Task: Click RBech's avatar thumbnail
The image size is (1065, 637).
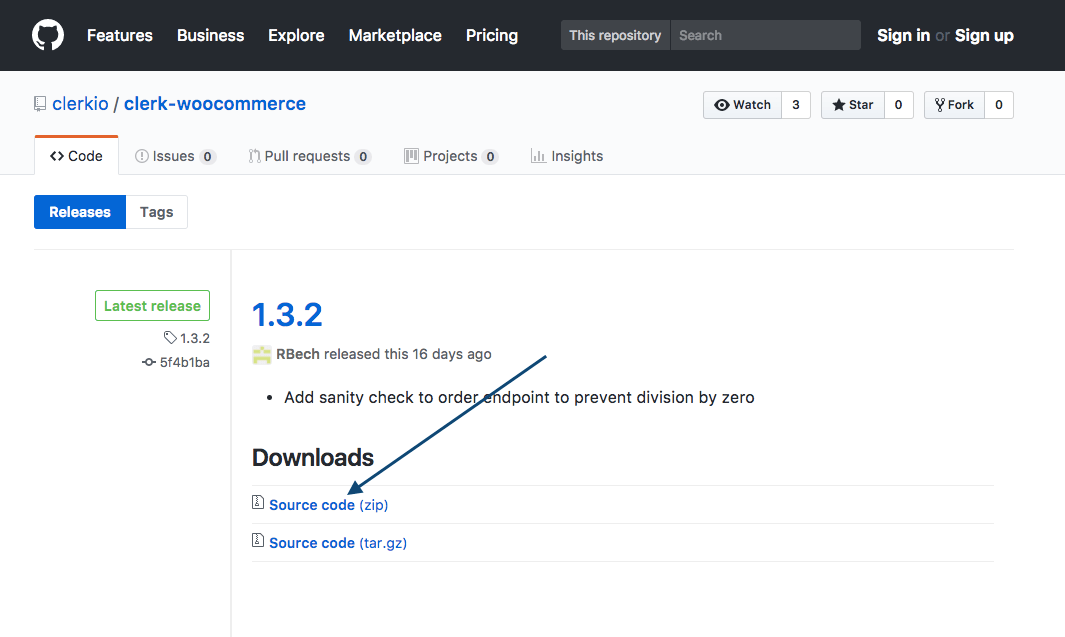Action: click(261, 354)
